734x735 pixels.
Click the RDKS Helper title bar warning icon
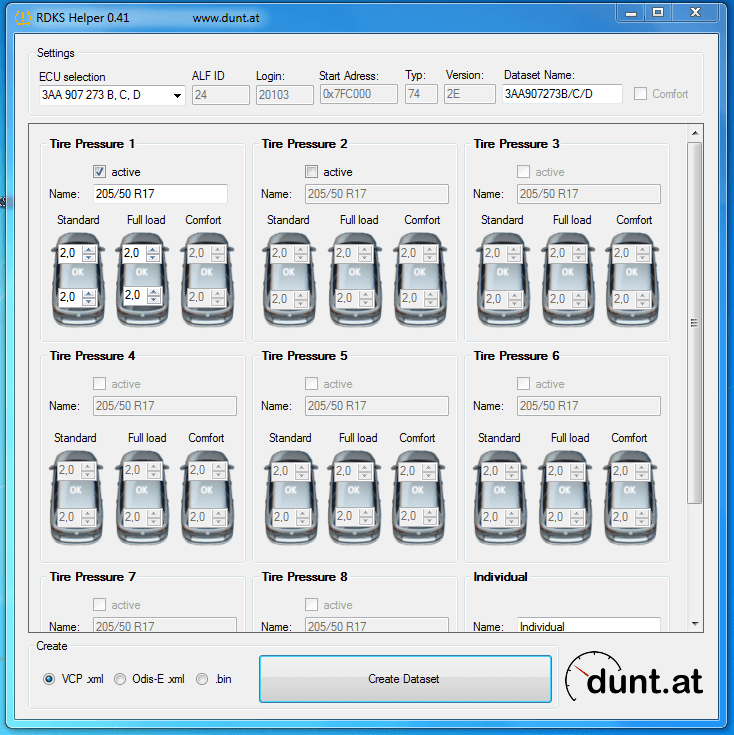click(x=22, y=18)
